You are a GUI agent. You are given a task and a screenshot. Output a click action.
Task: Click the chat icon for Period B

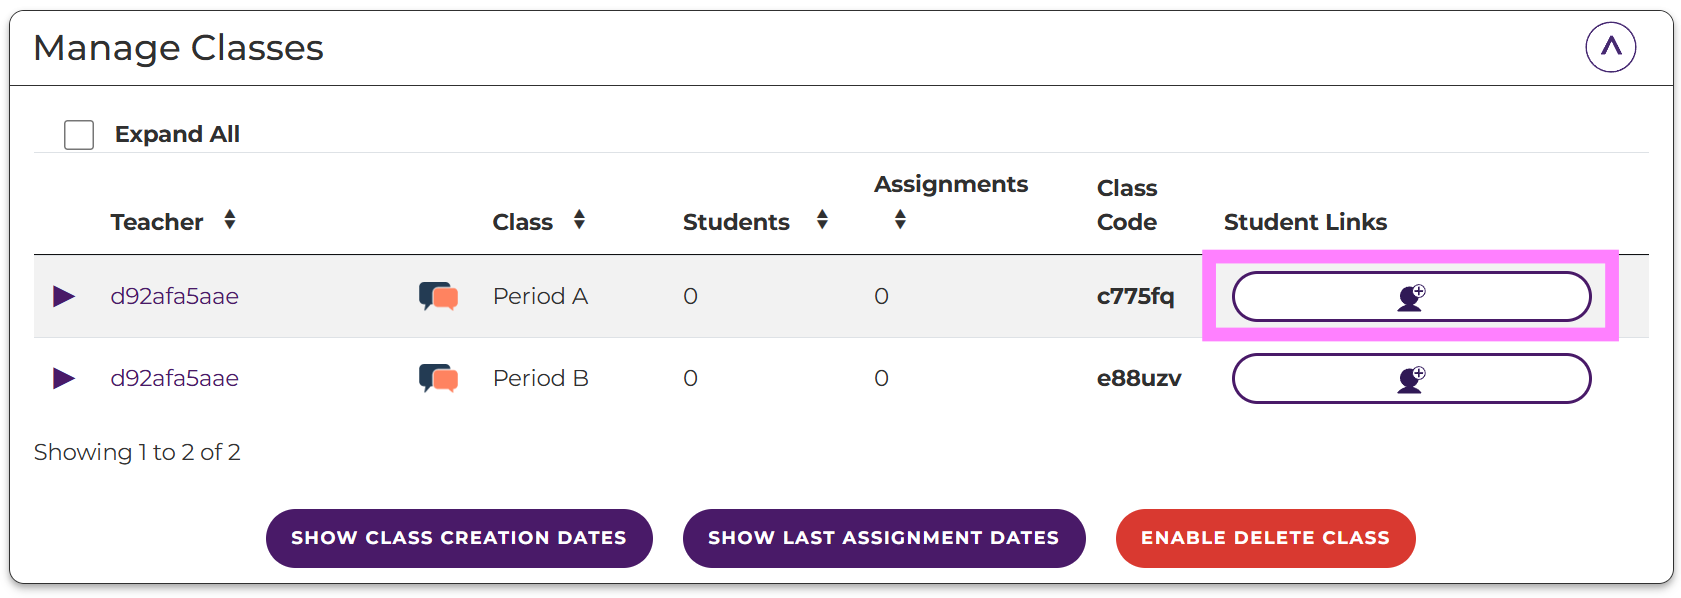(x=438, y=378)
